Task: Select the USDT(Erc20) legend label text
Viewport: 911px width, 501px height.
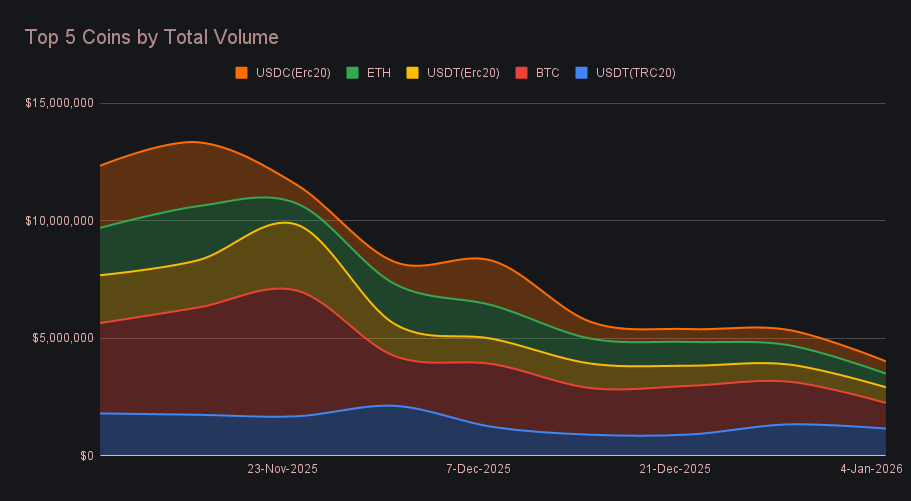Action: pyautogui.click(x=463, y=73)
